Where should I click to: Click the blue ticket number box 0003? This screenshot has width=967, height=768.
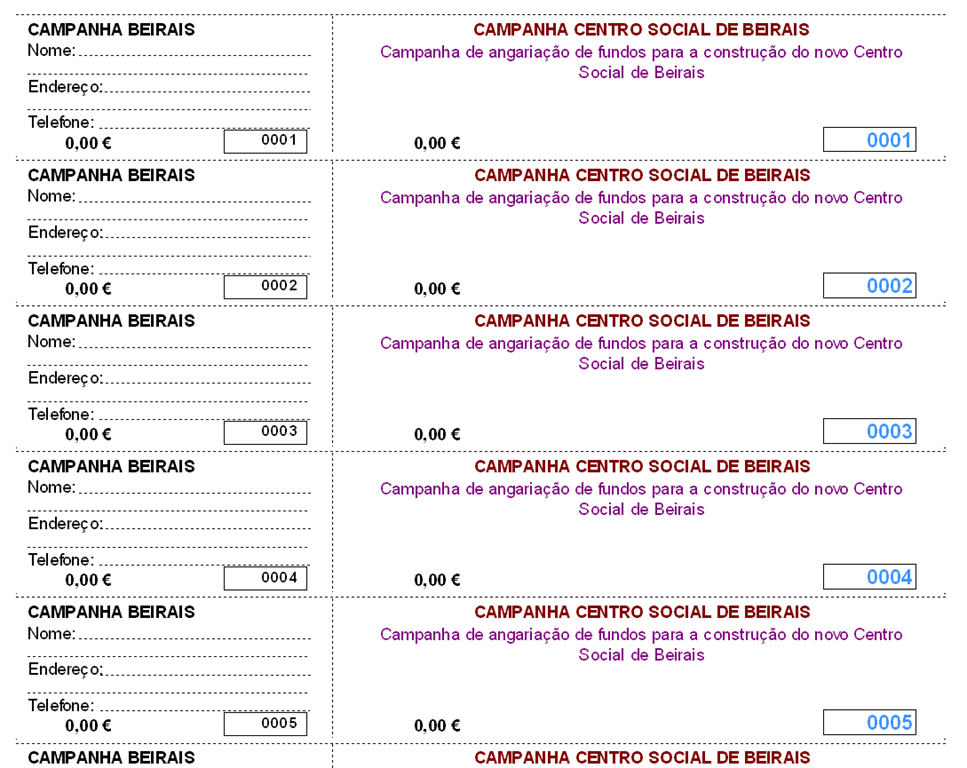[869, 431]
